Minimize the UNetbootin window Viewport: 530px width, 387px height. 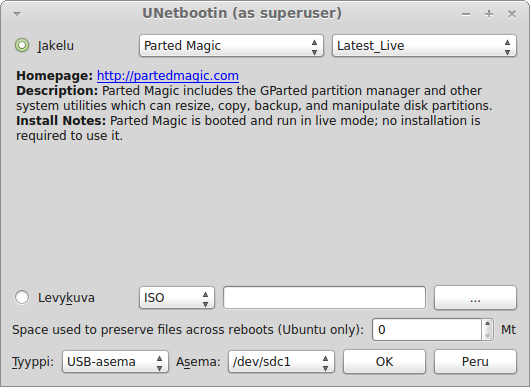click(x=466, y=14)
